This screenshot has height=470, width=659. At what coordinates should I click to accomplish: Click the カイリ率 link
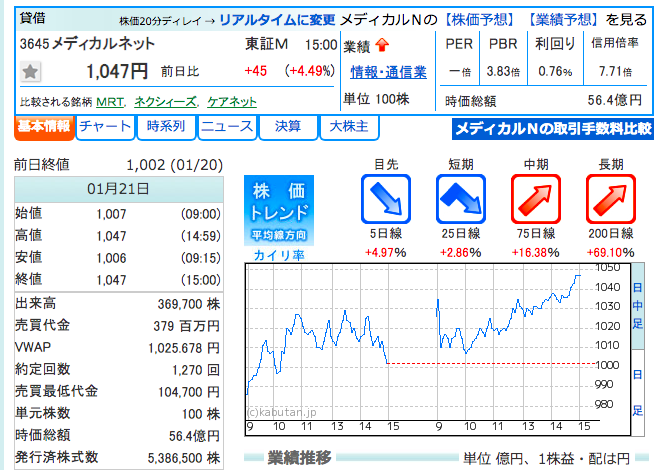point(279,255)
